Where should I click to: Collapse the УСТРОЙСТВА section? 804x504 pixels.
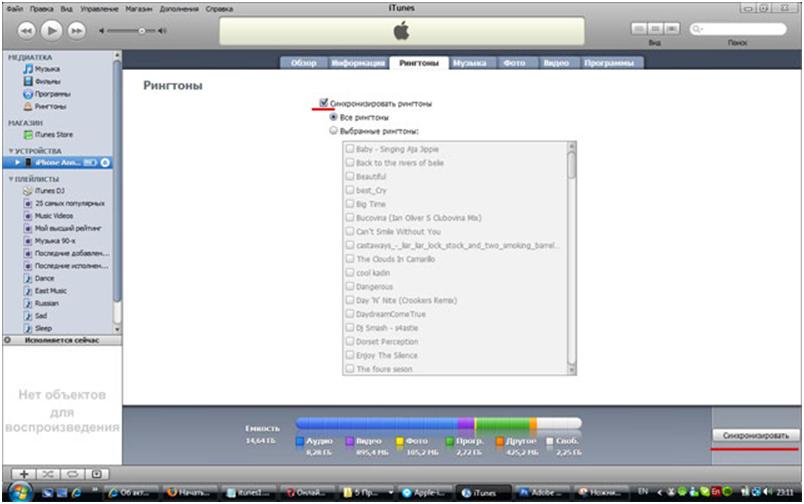point(10,151)
